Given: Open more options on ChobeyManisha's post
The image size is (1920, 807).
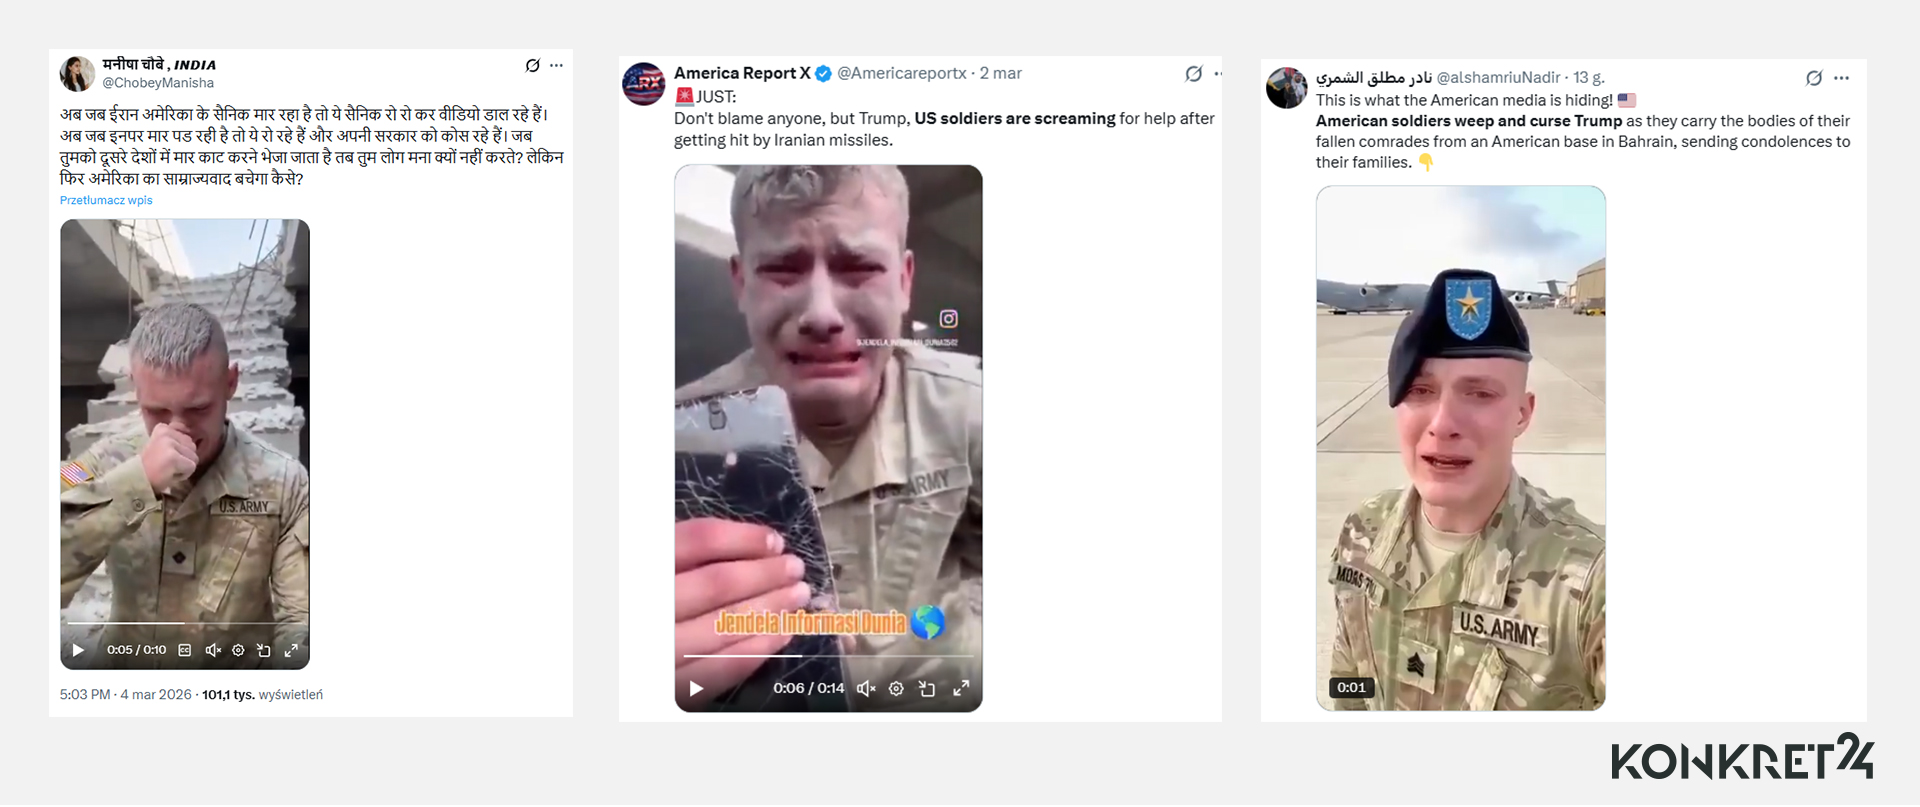Looking at the screenshot, I should click(557, 66).
